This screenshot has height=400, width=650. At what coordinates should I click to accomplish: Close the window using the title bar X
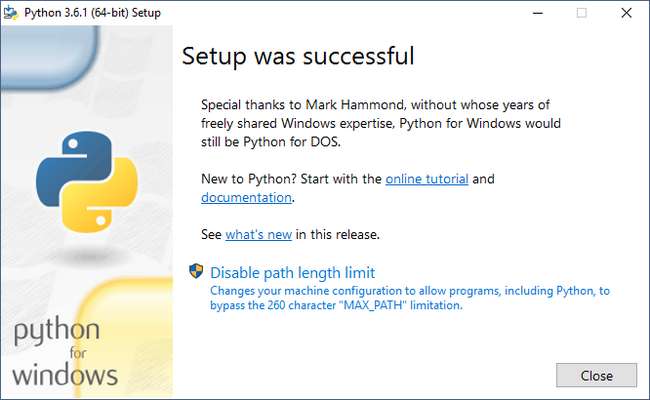[627, 12]
